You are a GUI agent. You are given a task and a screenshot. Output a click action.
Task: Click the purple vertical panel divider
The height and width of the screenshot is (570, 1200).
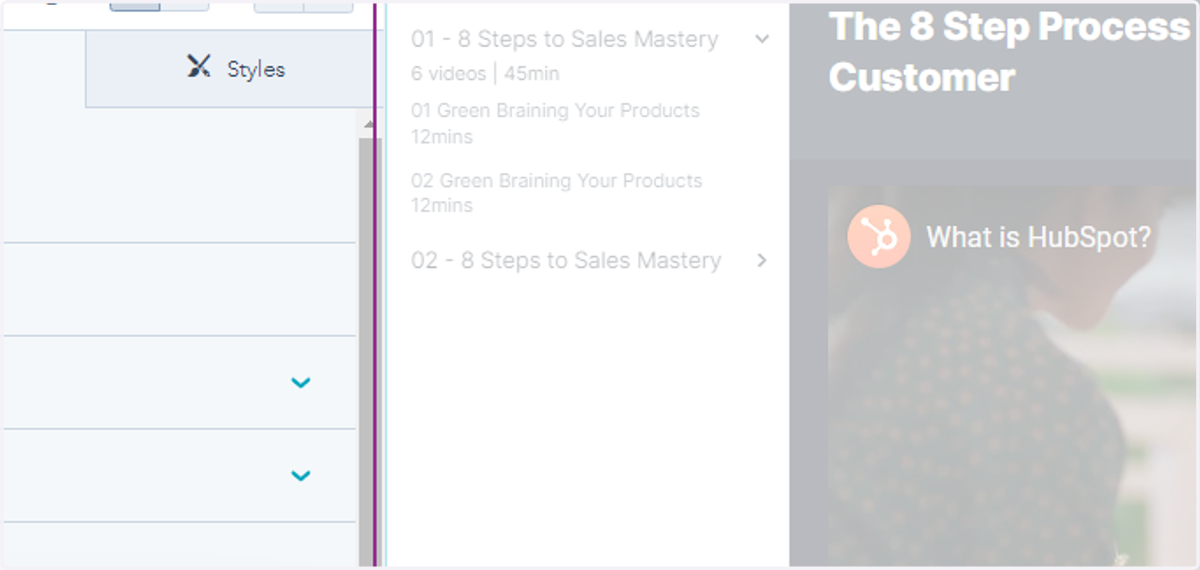click(377, 285)
